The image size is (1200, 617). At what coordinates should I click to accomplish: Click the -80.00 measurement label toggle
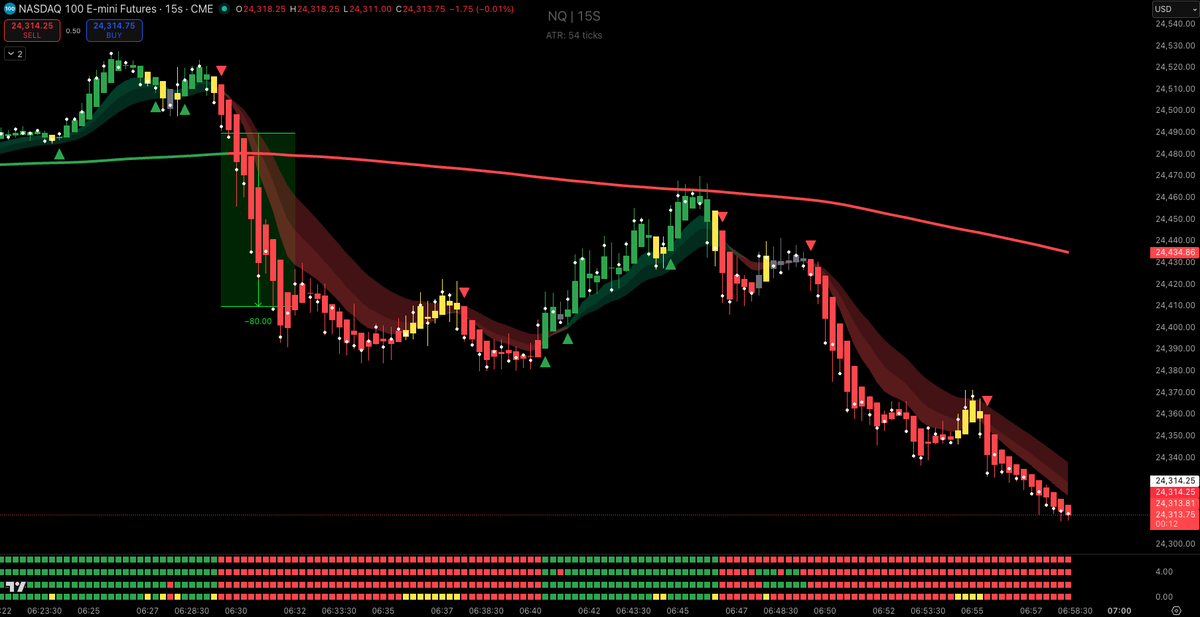click(258, 320)
